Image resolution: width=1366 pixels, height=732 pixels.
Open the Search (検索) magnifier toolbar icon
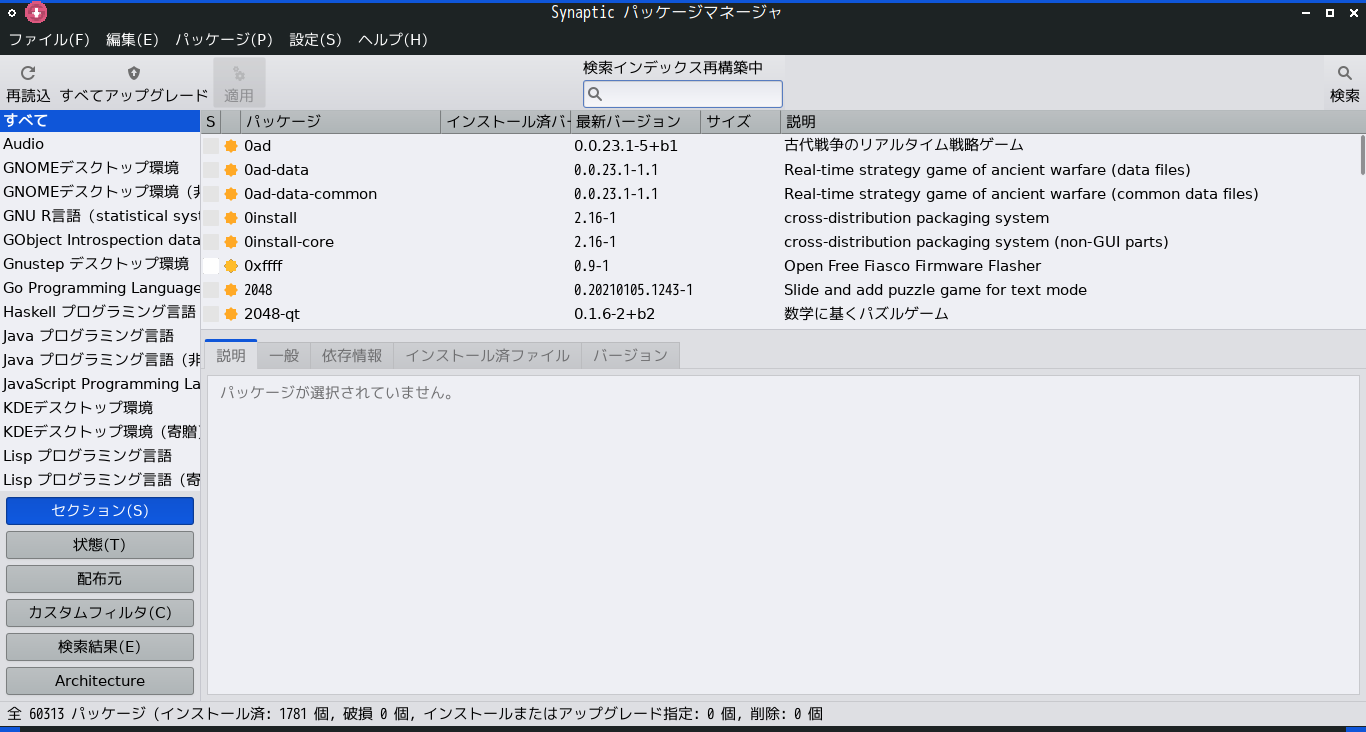(1345, 73)
